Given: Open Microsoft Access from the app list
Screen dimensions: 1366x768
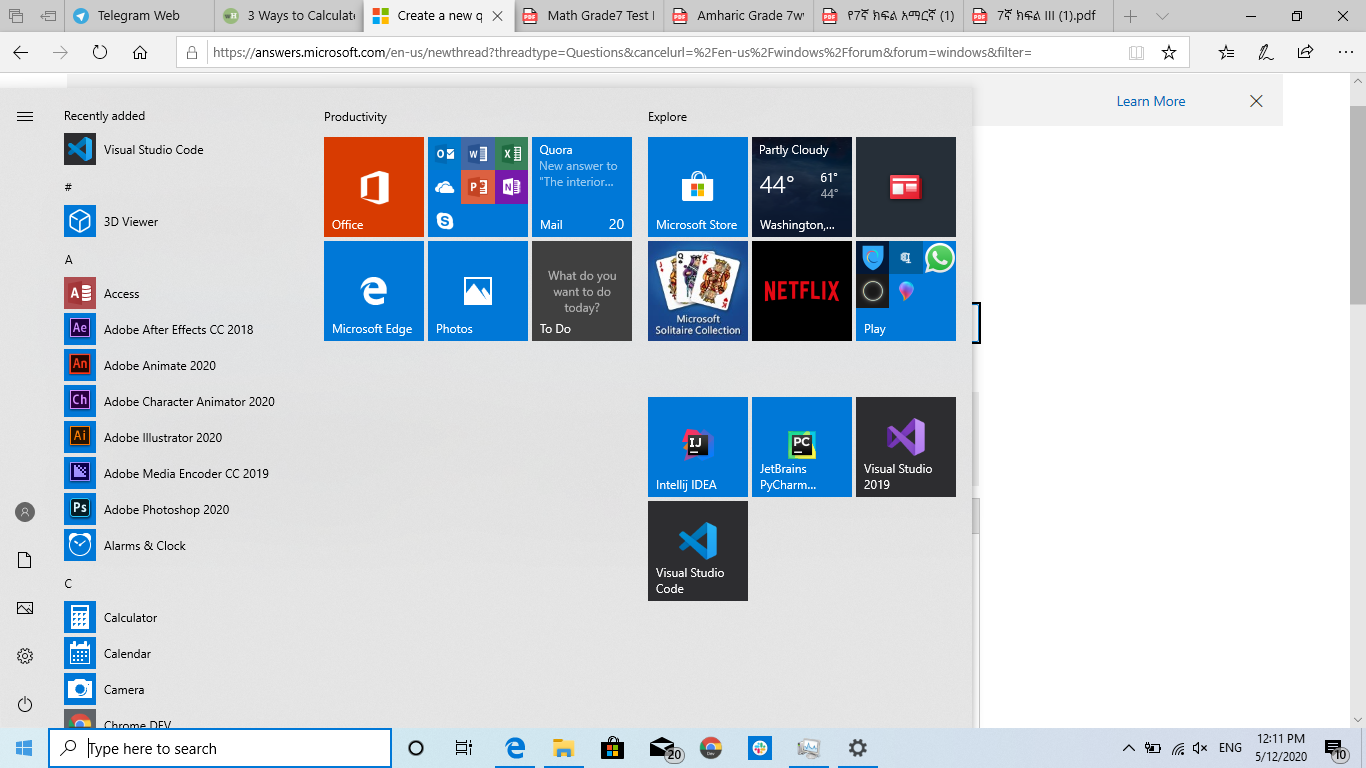Looking at the screenshot, I should (x=180, y=294).
